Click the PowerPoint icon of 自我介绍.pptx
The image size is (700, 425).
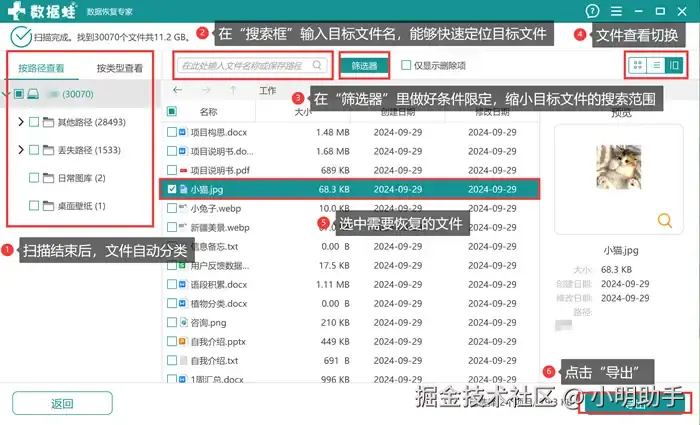coord(183,342)
